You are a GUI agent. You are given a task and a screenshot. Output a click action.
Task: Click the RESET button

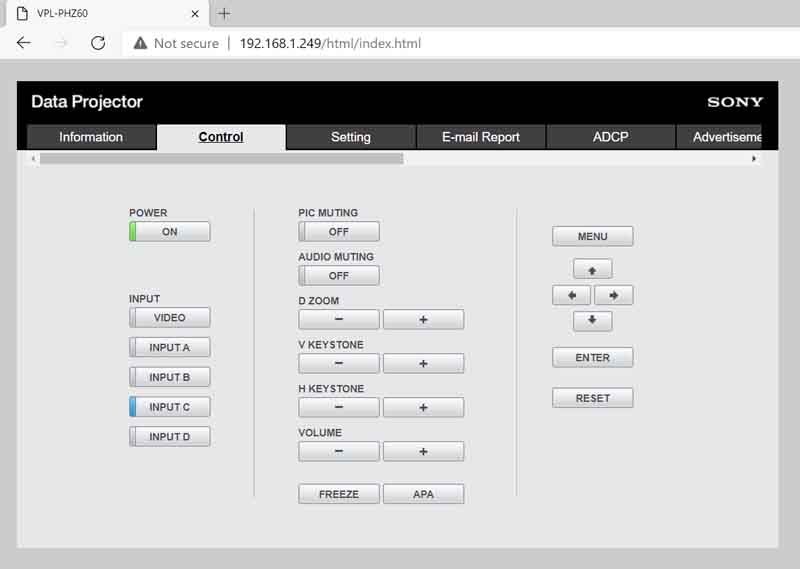[x=592, y=398]
